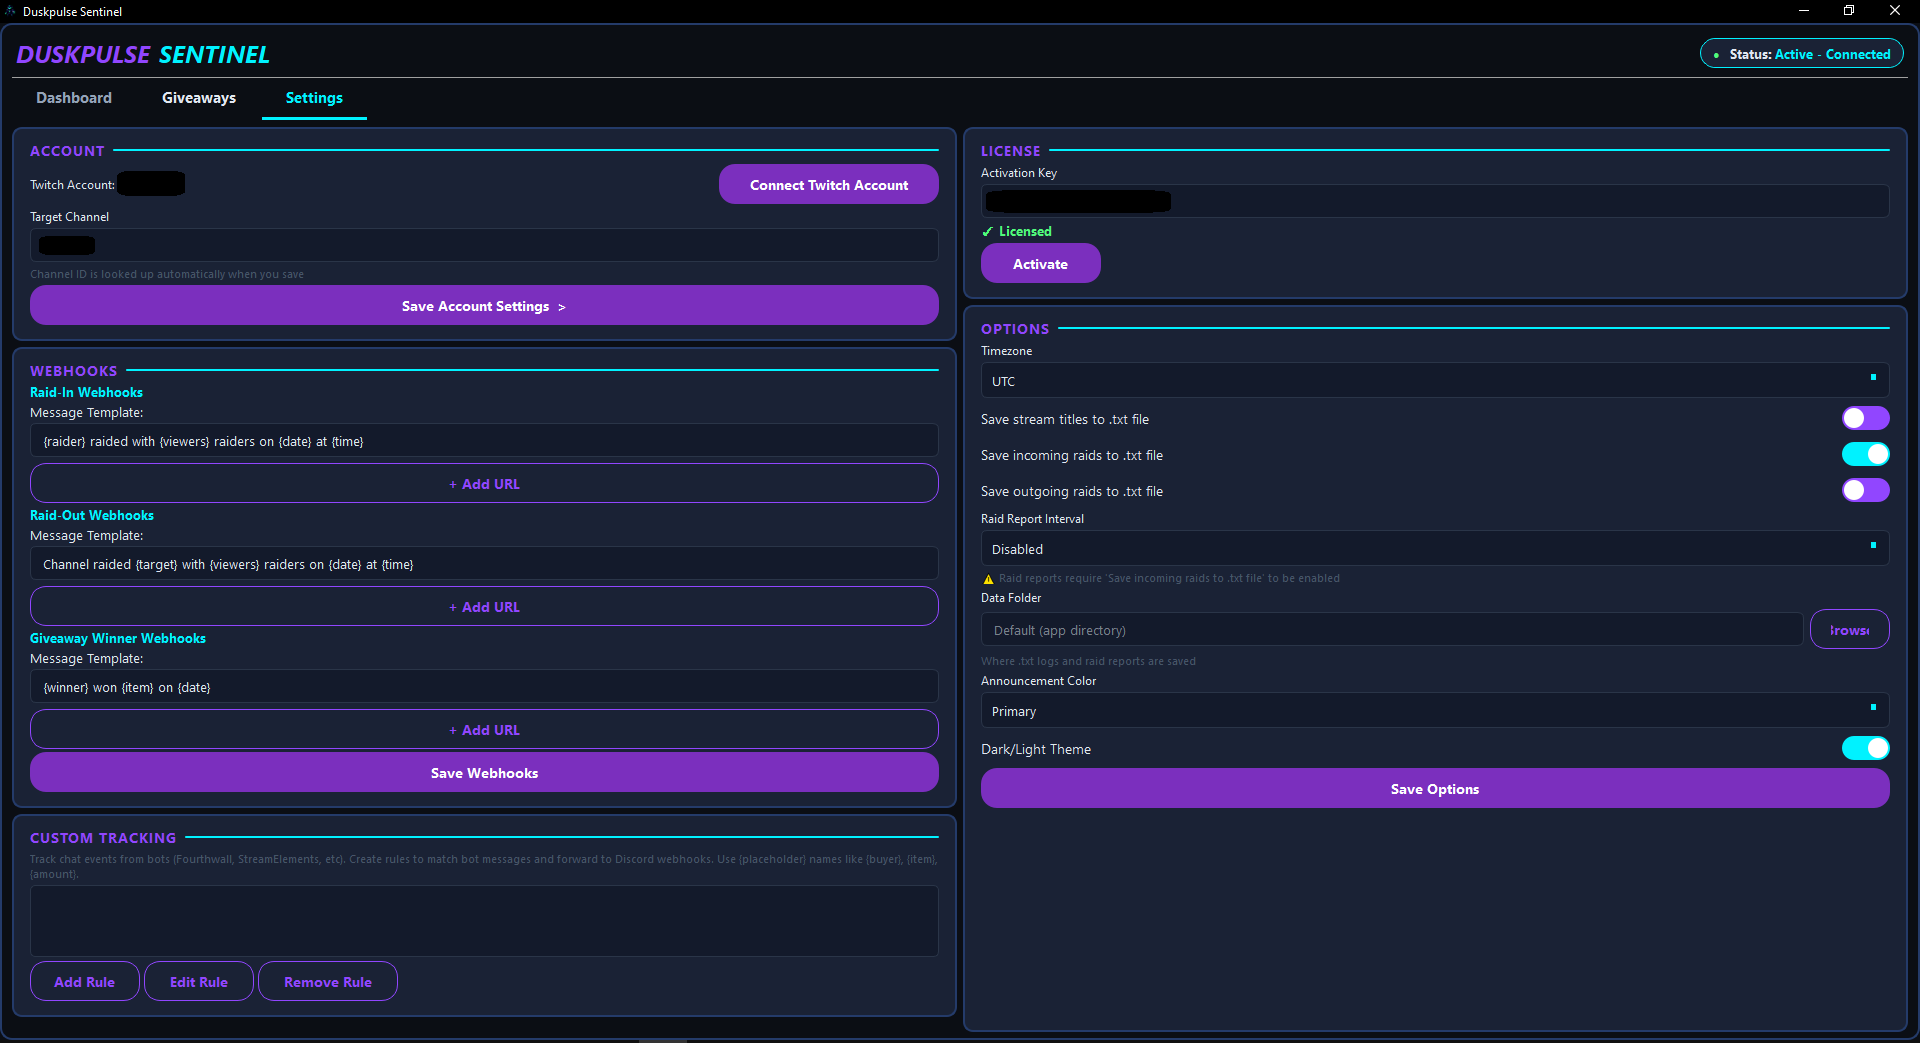The height and width of the screenshot is (1043, 1920).
Task: Click the custom tracking rules list box
Action: [x=484, y=921]
